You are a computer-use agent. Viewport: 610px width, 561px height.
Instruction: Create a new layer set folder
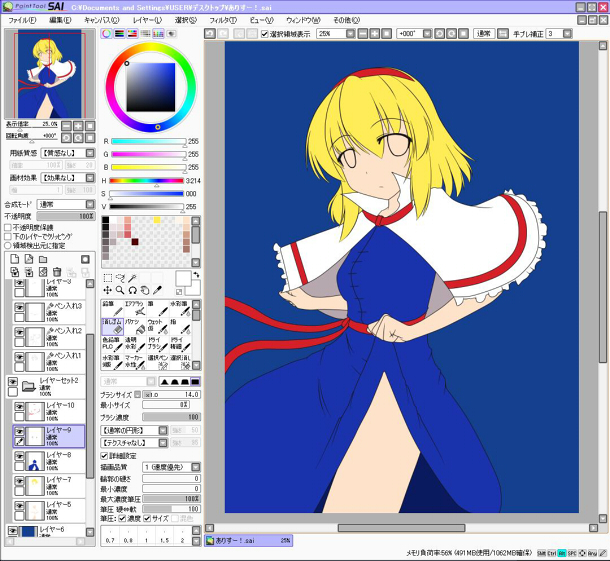point(43,259)
